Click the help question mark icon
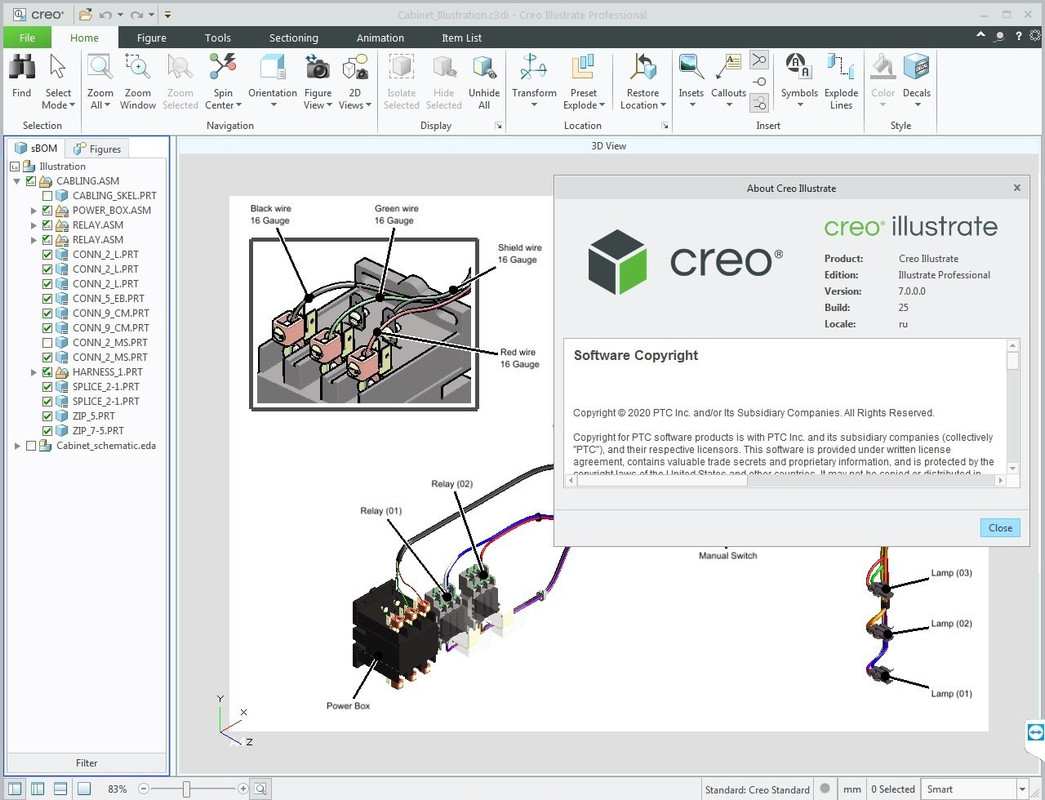The image size is (1045, 800). click(x=1018, y=36)
